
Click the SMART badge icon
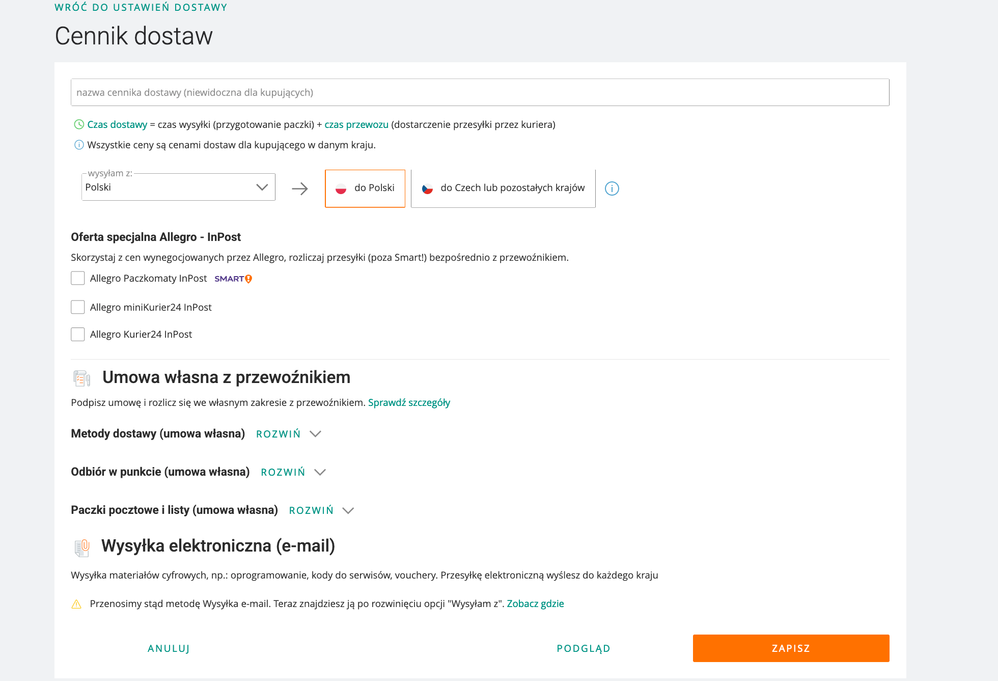(233, 279)
